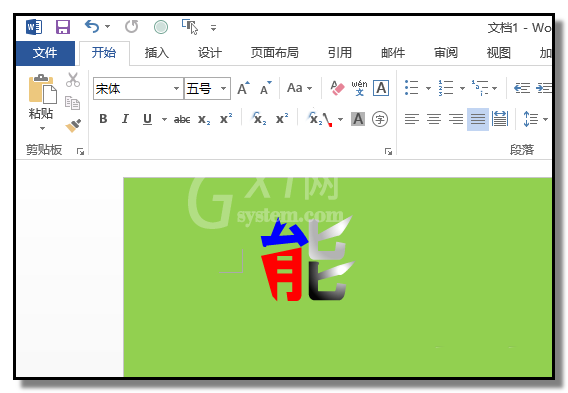Click the bullets list icon
This screenshot has height=393, width=568.
(x=412, y=88)
